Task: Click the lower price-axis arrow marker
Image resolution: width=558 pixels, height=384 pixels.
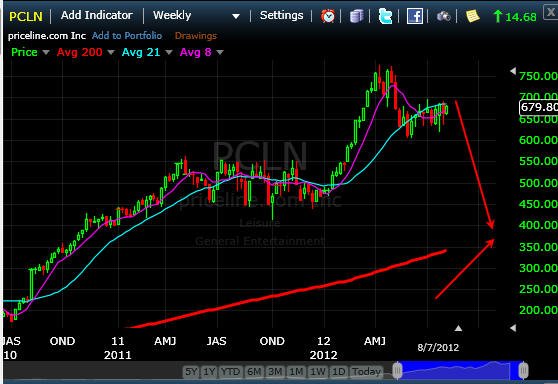Action: (513, 328)
